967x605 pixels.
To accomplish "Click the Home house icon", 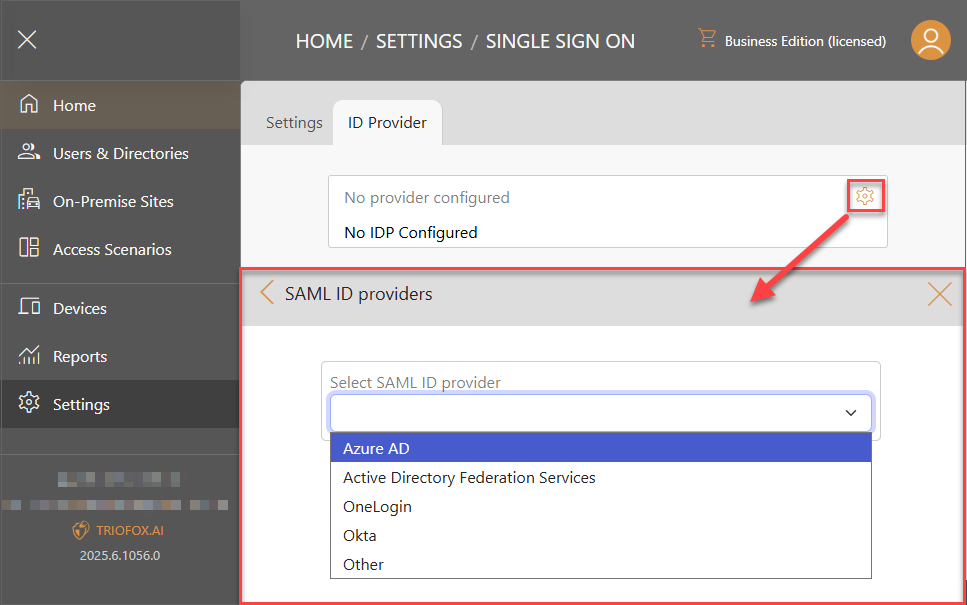I will click(x=29, y=104).
